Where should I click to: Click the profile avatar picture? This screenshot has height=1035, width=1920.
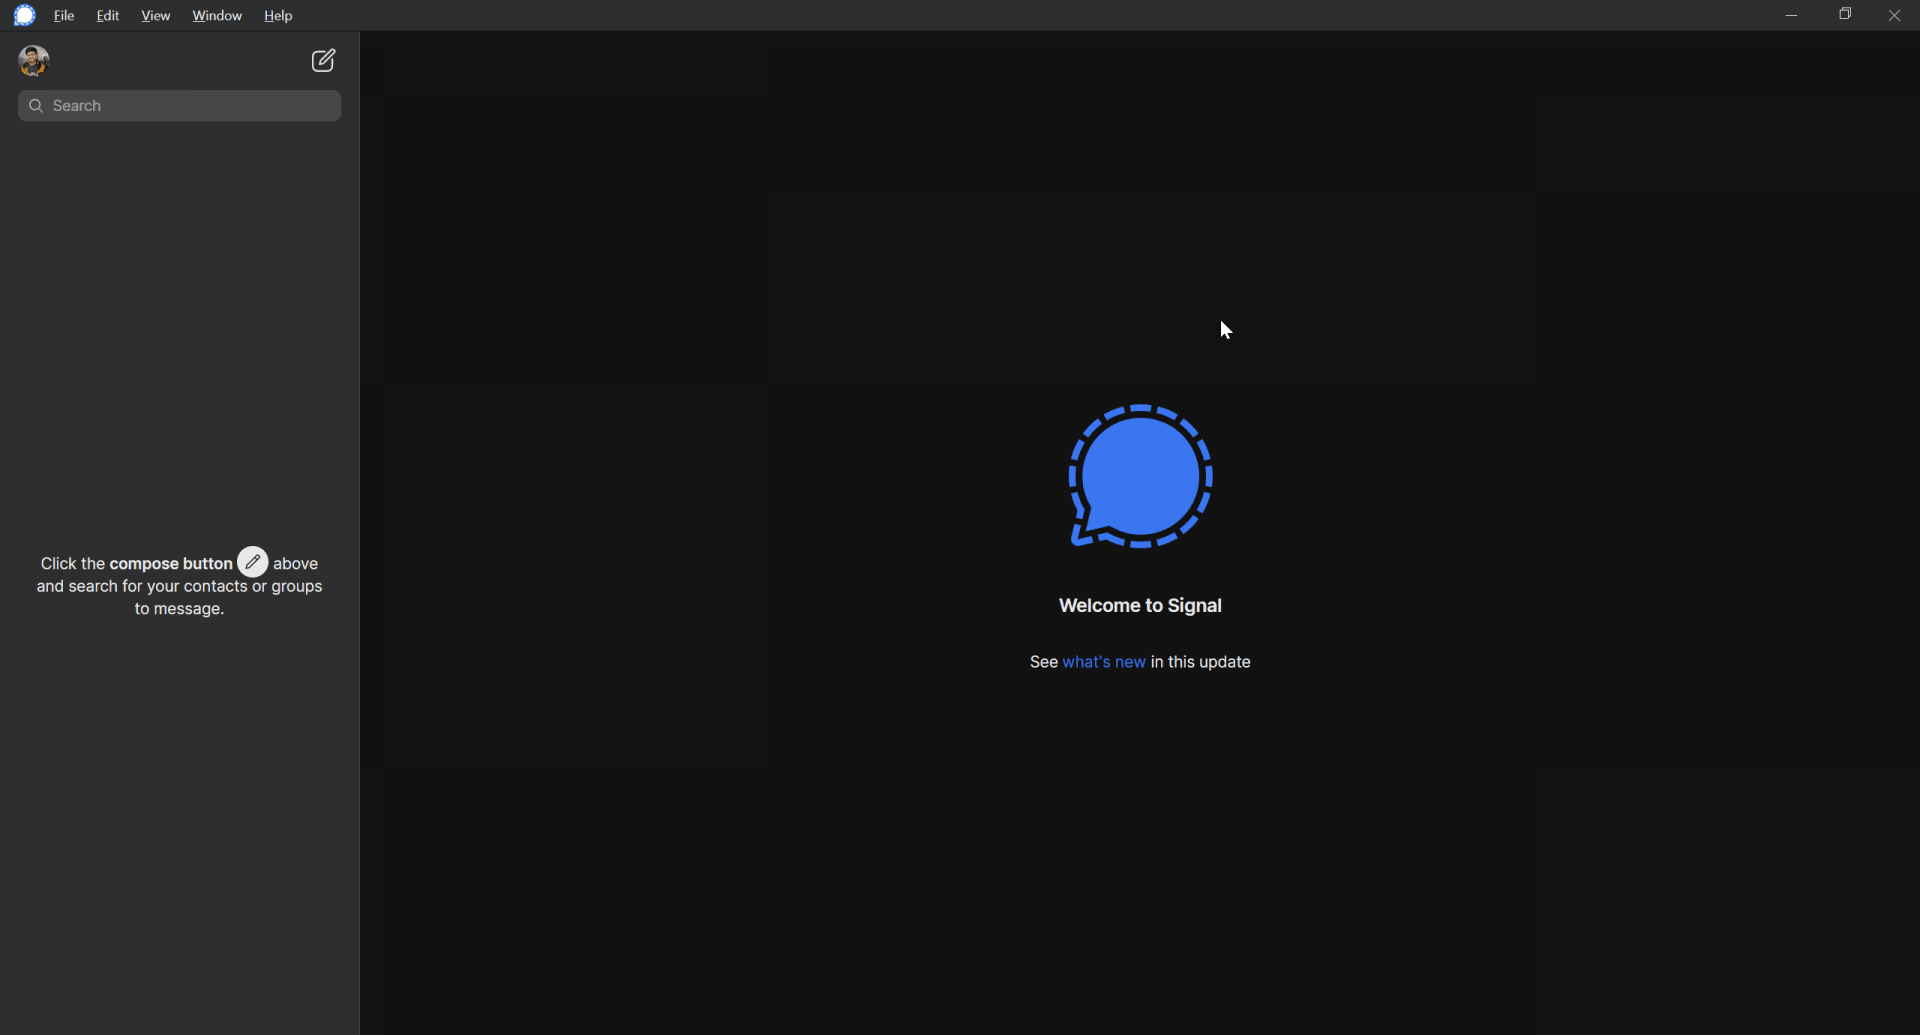pyautogui.click(x=34, y=61)
